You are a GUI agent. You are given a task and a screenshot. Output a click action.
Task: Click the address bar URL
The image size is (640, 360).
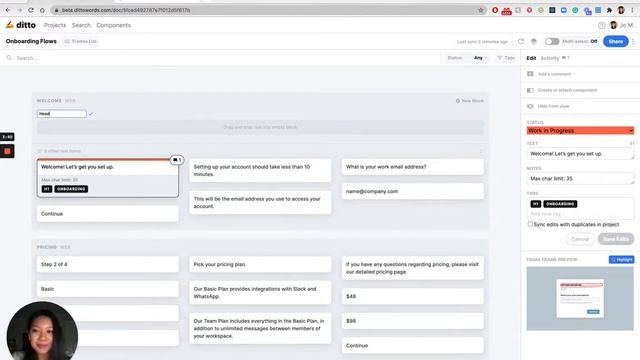point(126,10)
